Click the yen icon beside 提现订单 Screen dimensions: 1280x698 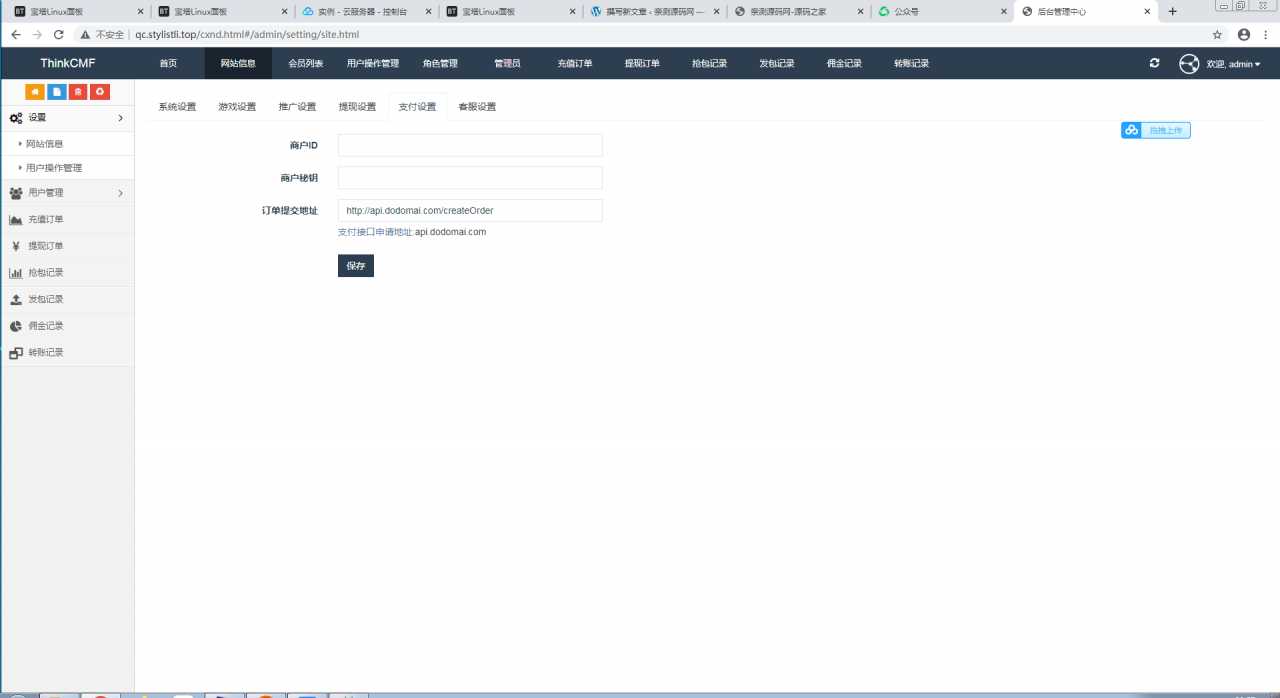tap(16, 246)
